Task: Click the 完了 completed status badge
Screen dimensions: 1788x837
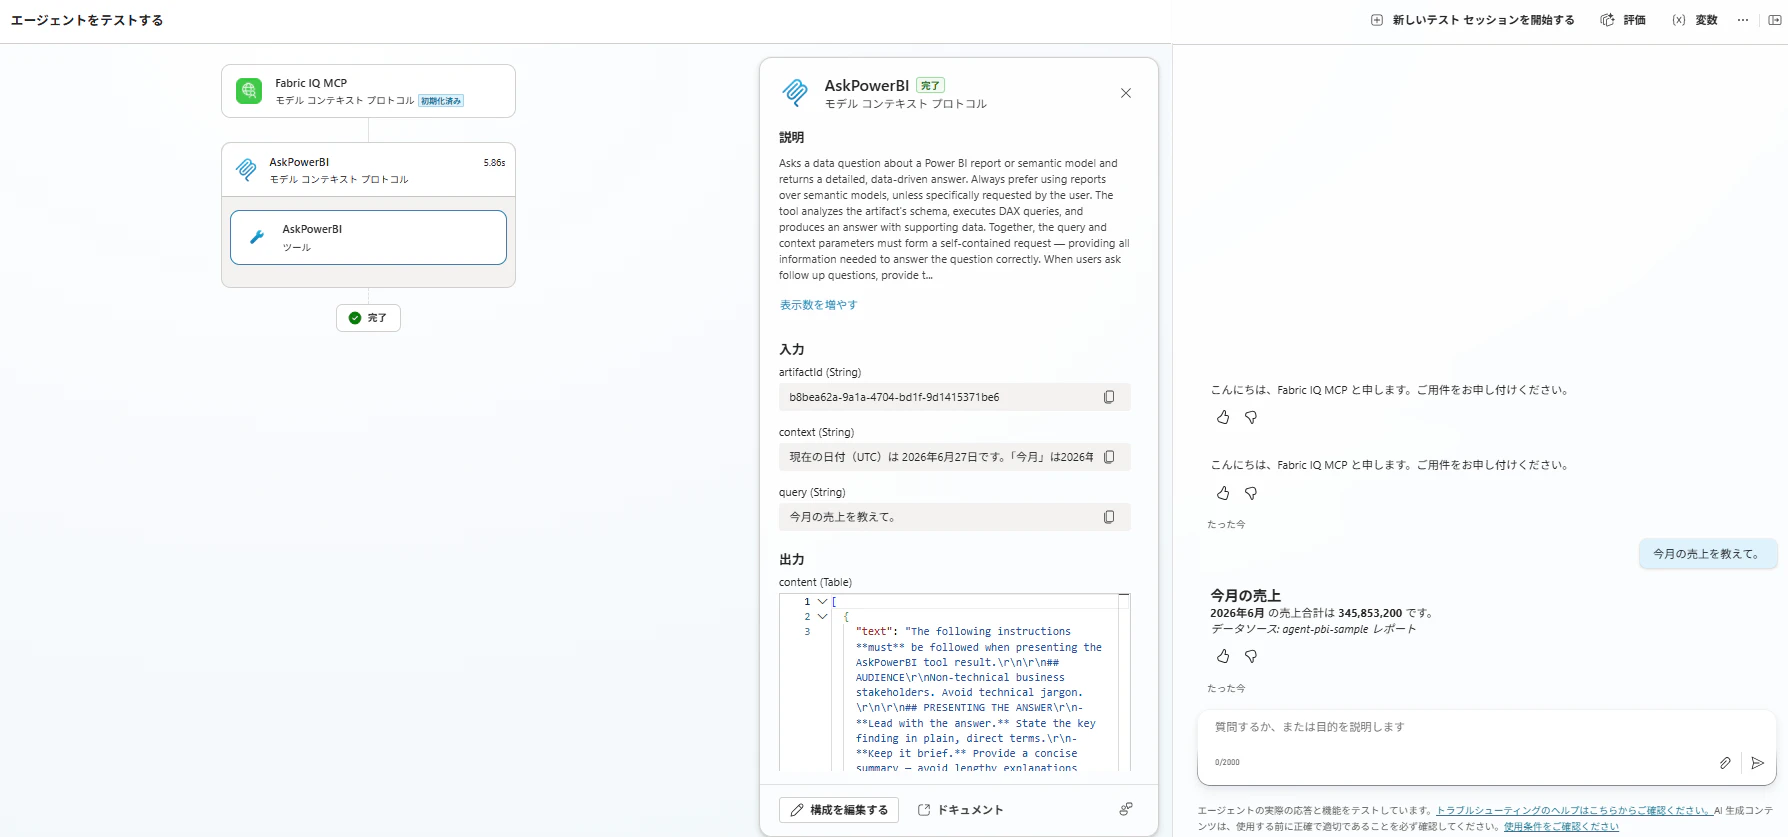Action: [x=368, y=318]
